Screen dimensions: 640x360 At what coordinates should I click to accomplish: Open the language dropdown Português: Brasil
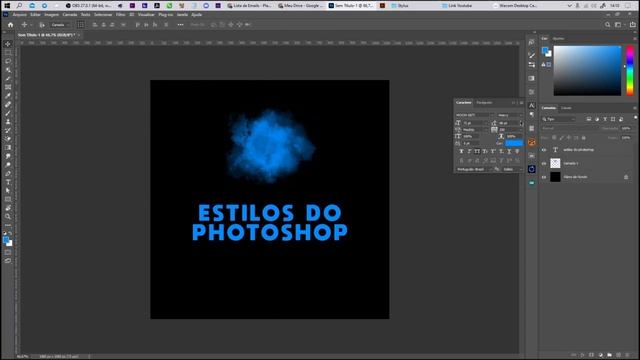coord(473,169)
